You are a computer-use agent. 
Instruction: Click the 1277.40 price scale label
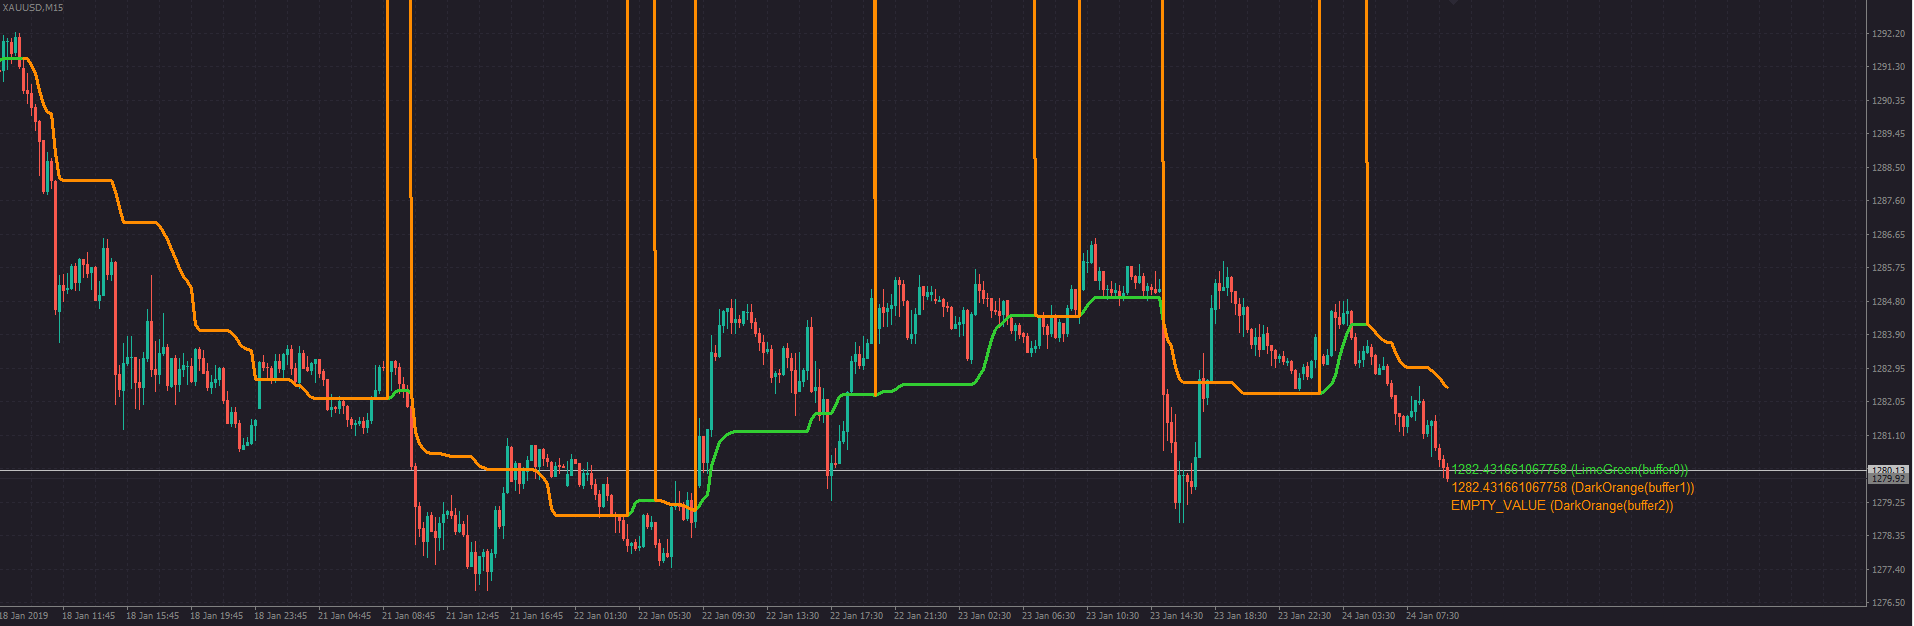(1888, 570)
